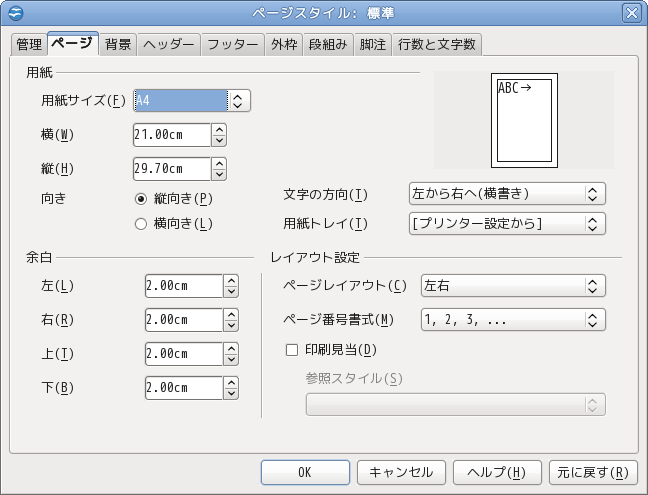The width and height of the screenshot is (648, 495).
Task: Select the 横向き landscape orientation
Action: [141, 223]
